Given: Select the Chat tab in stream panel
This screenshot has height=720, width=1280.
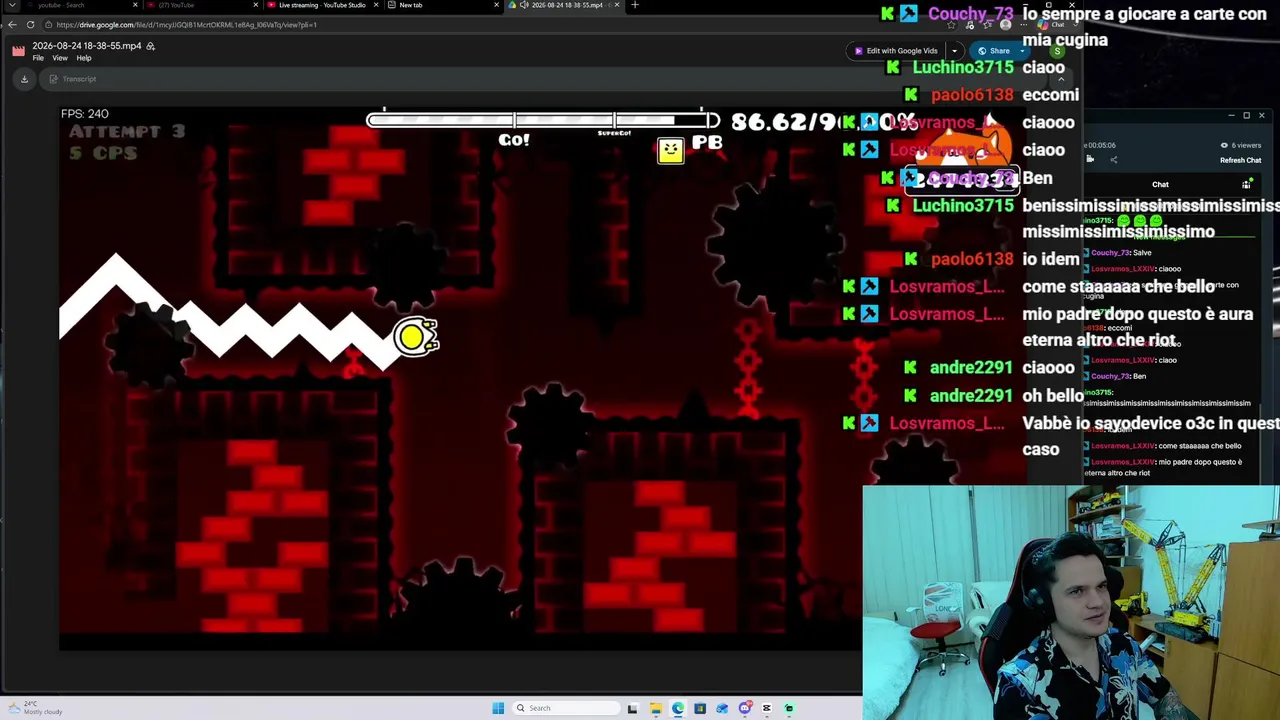Looking at the screenshot, I should pyautogui.click(x=1160, y=184).
